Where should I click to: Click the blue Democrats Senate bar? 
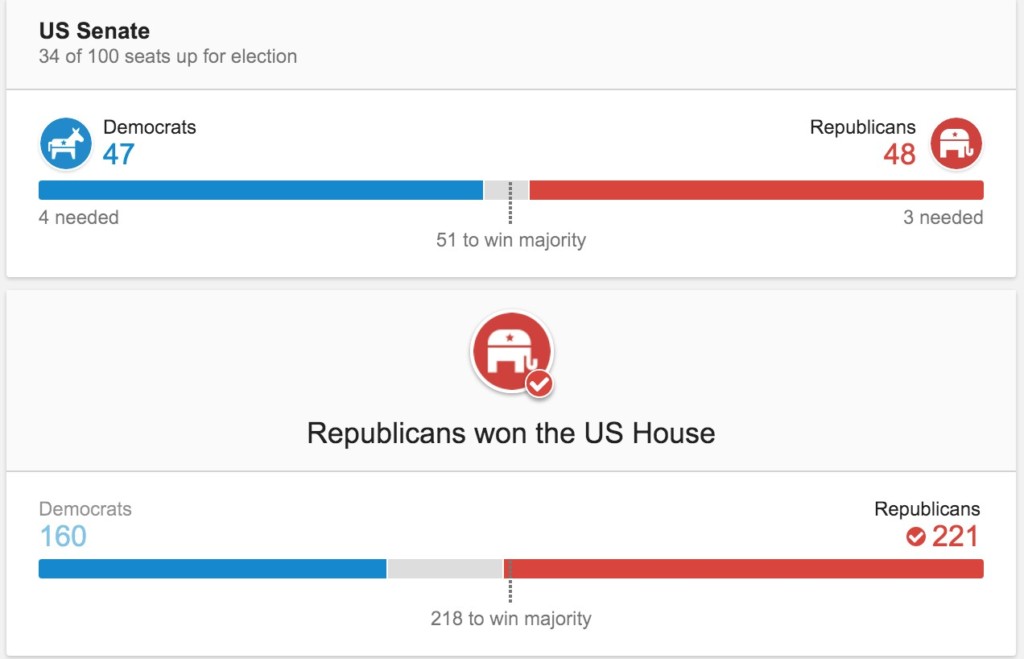[x=260, y=190]
